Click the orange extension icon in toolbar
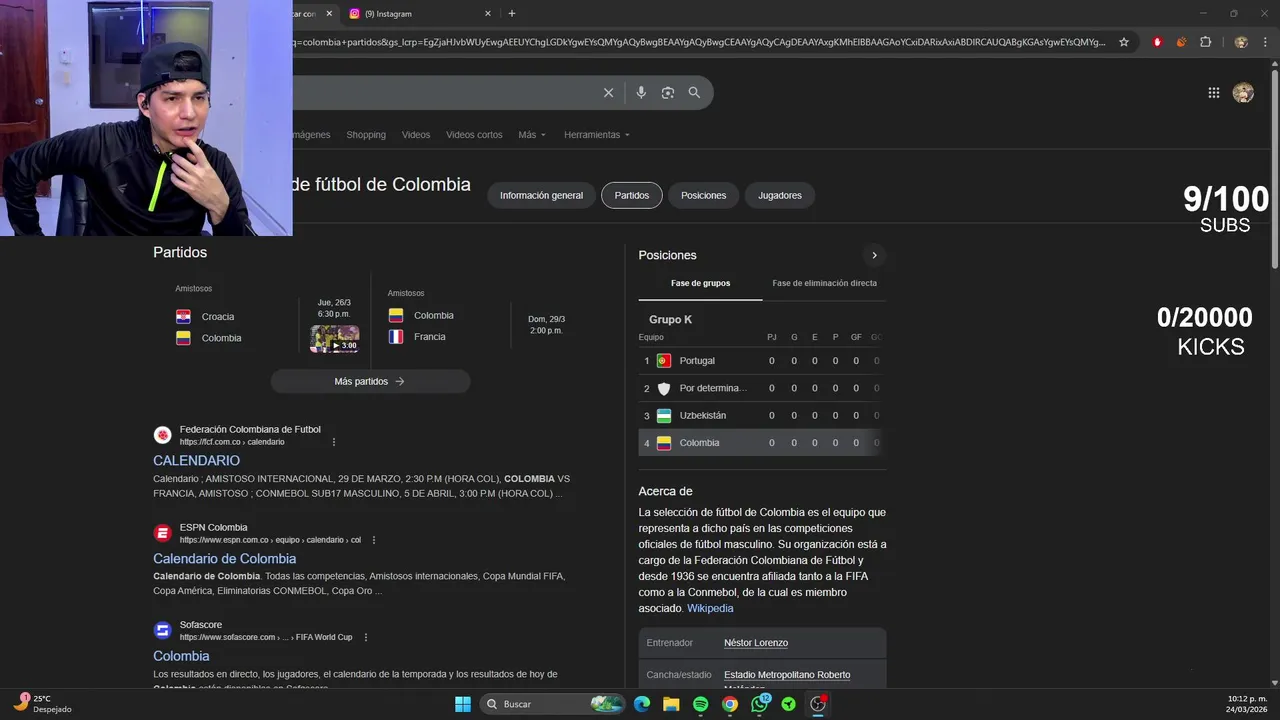The height and width of the screenshot is (720, 1280). coord(1181,42)
